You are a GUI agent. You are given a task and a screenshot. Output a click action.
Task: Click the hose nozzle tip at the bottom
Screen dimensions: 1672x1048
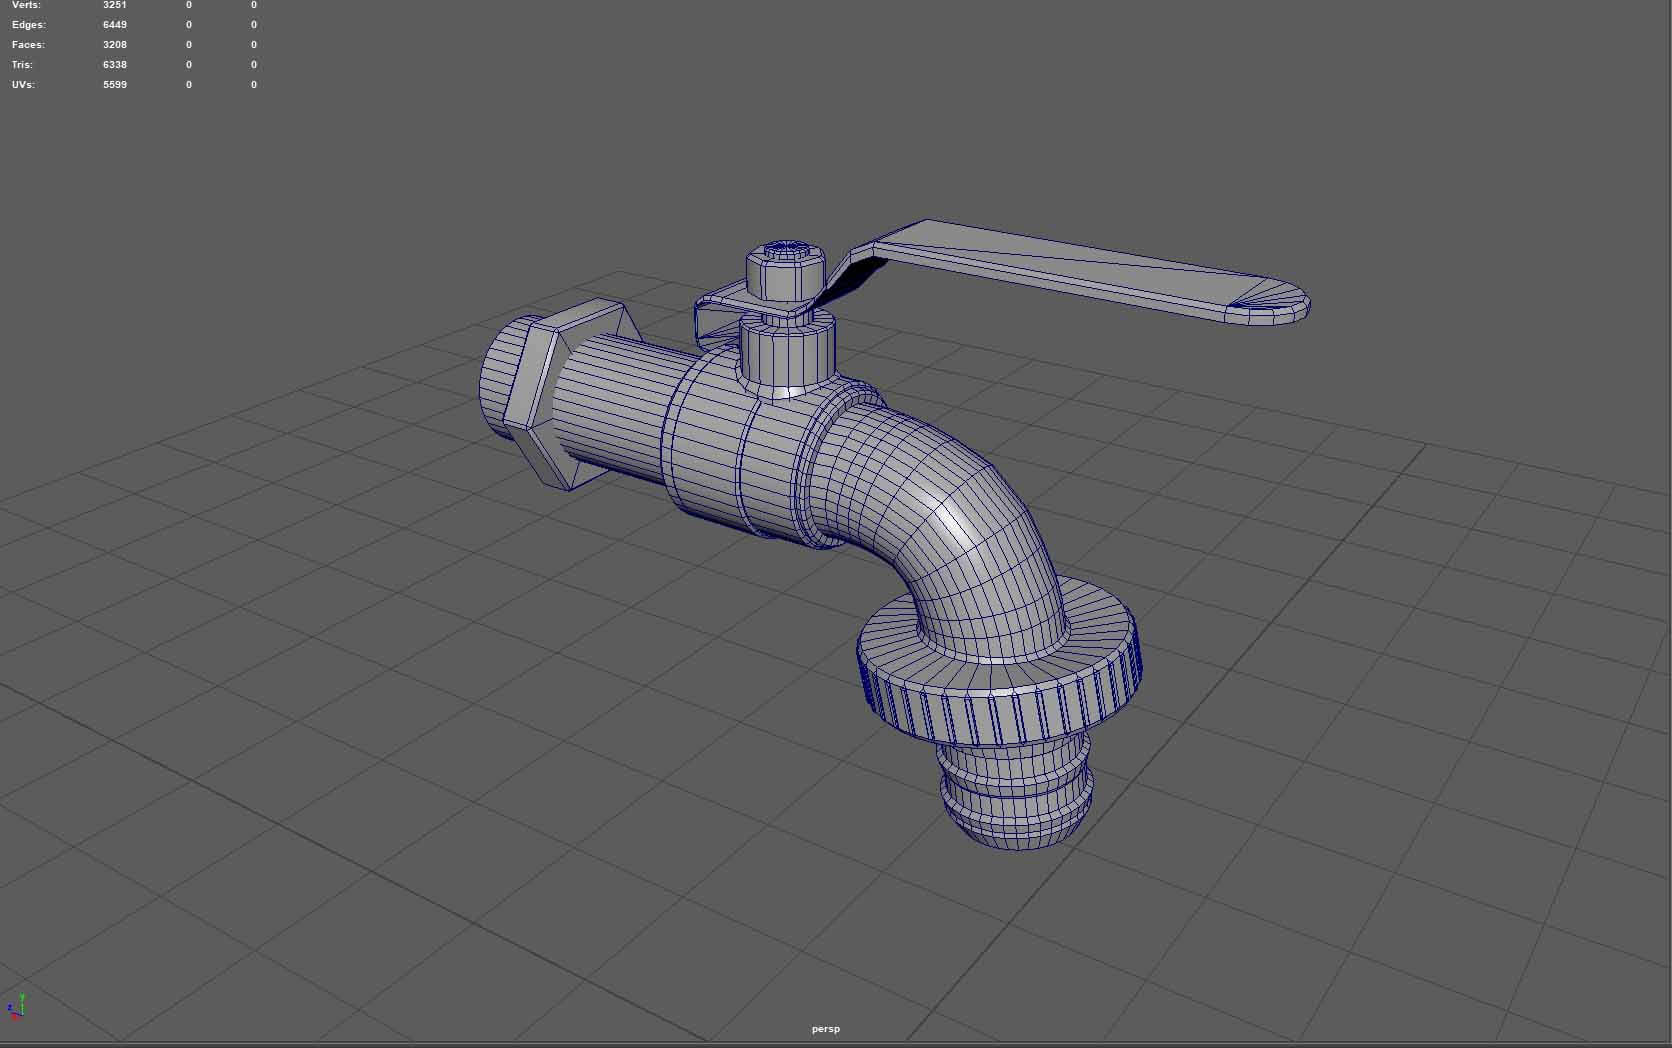1015,805
